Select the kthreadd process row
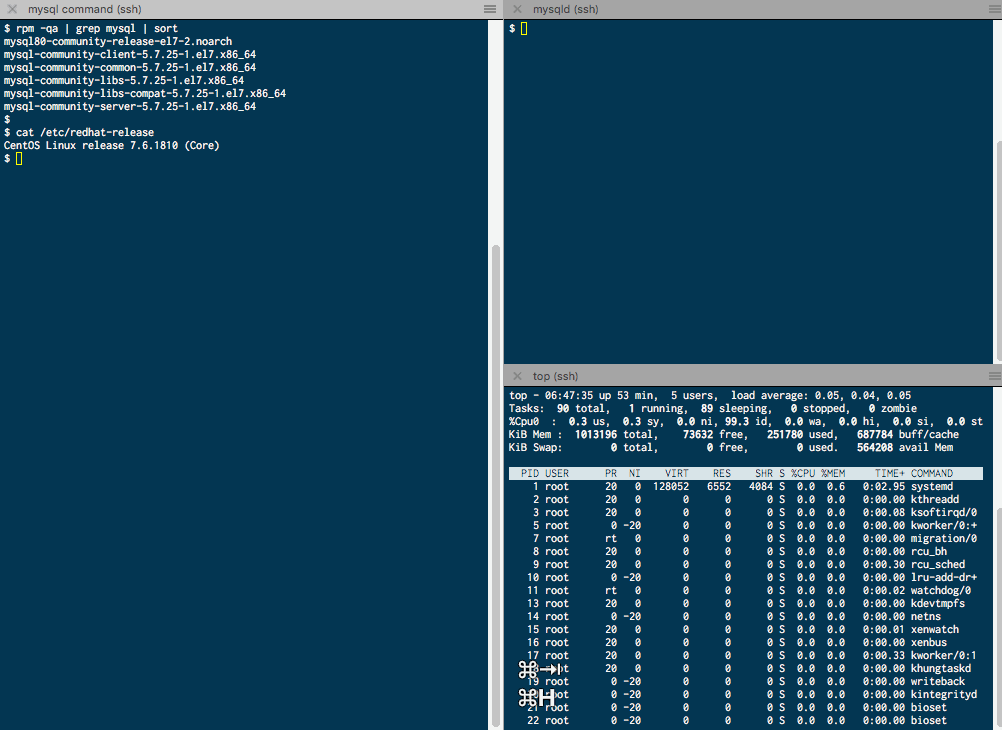The height and width of the screenshot is (730, 1002). click(746, 499)
